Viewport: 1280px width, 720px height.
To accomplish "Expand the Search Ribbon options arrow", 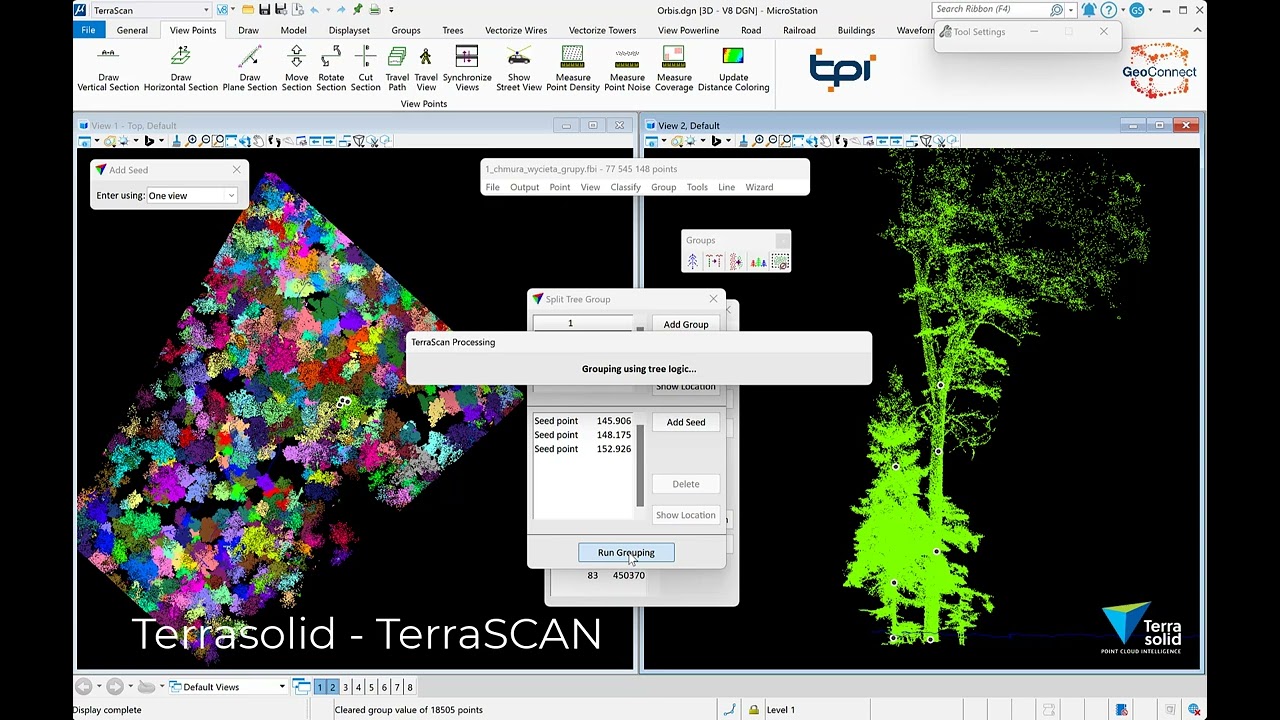I will [1071, 10].
